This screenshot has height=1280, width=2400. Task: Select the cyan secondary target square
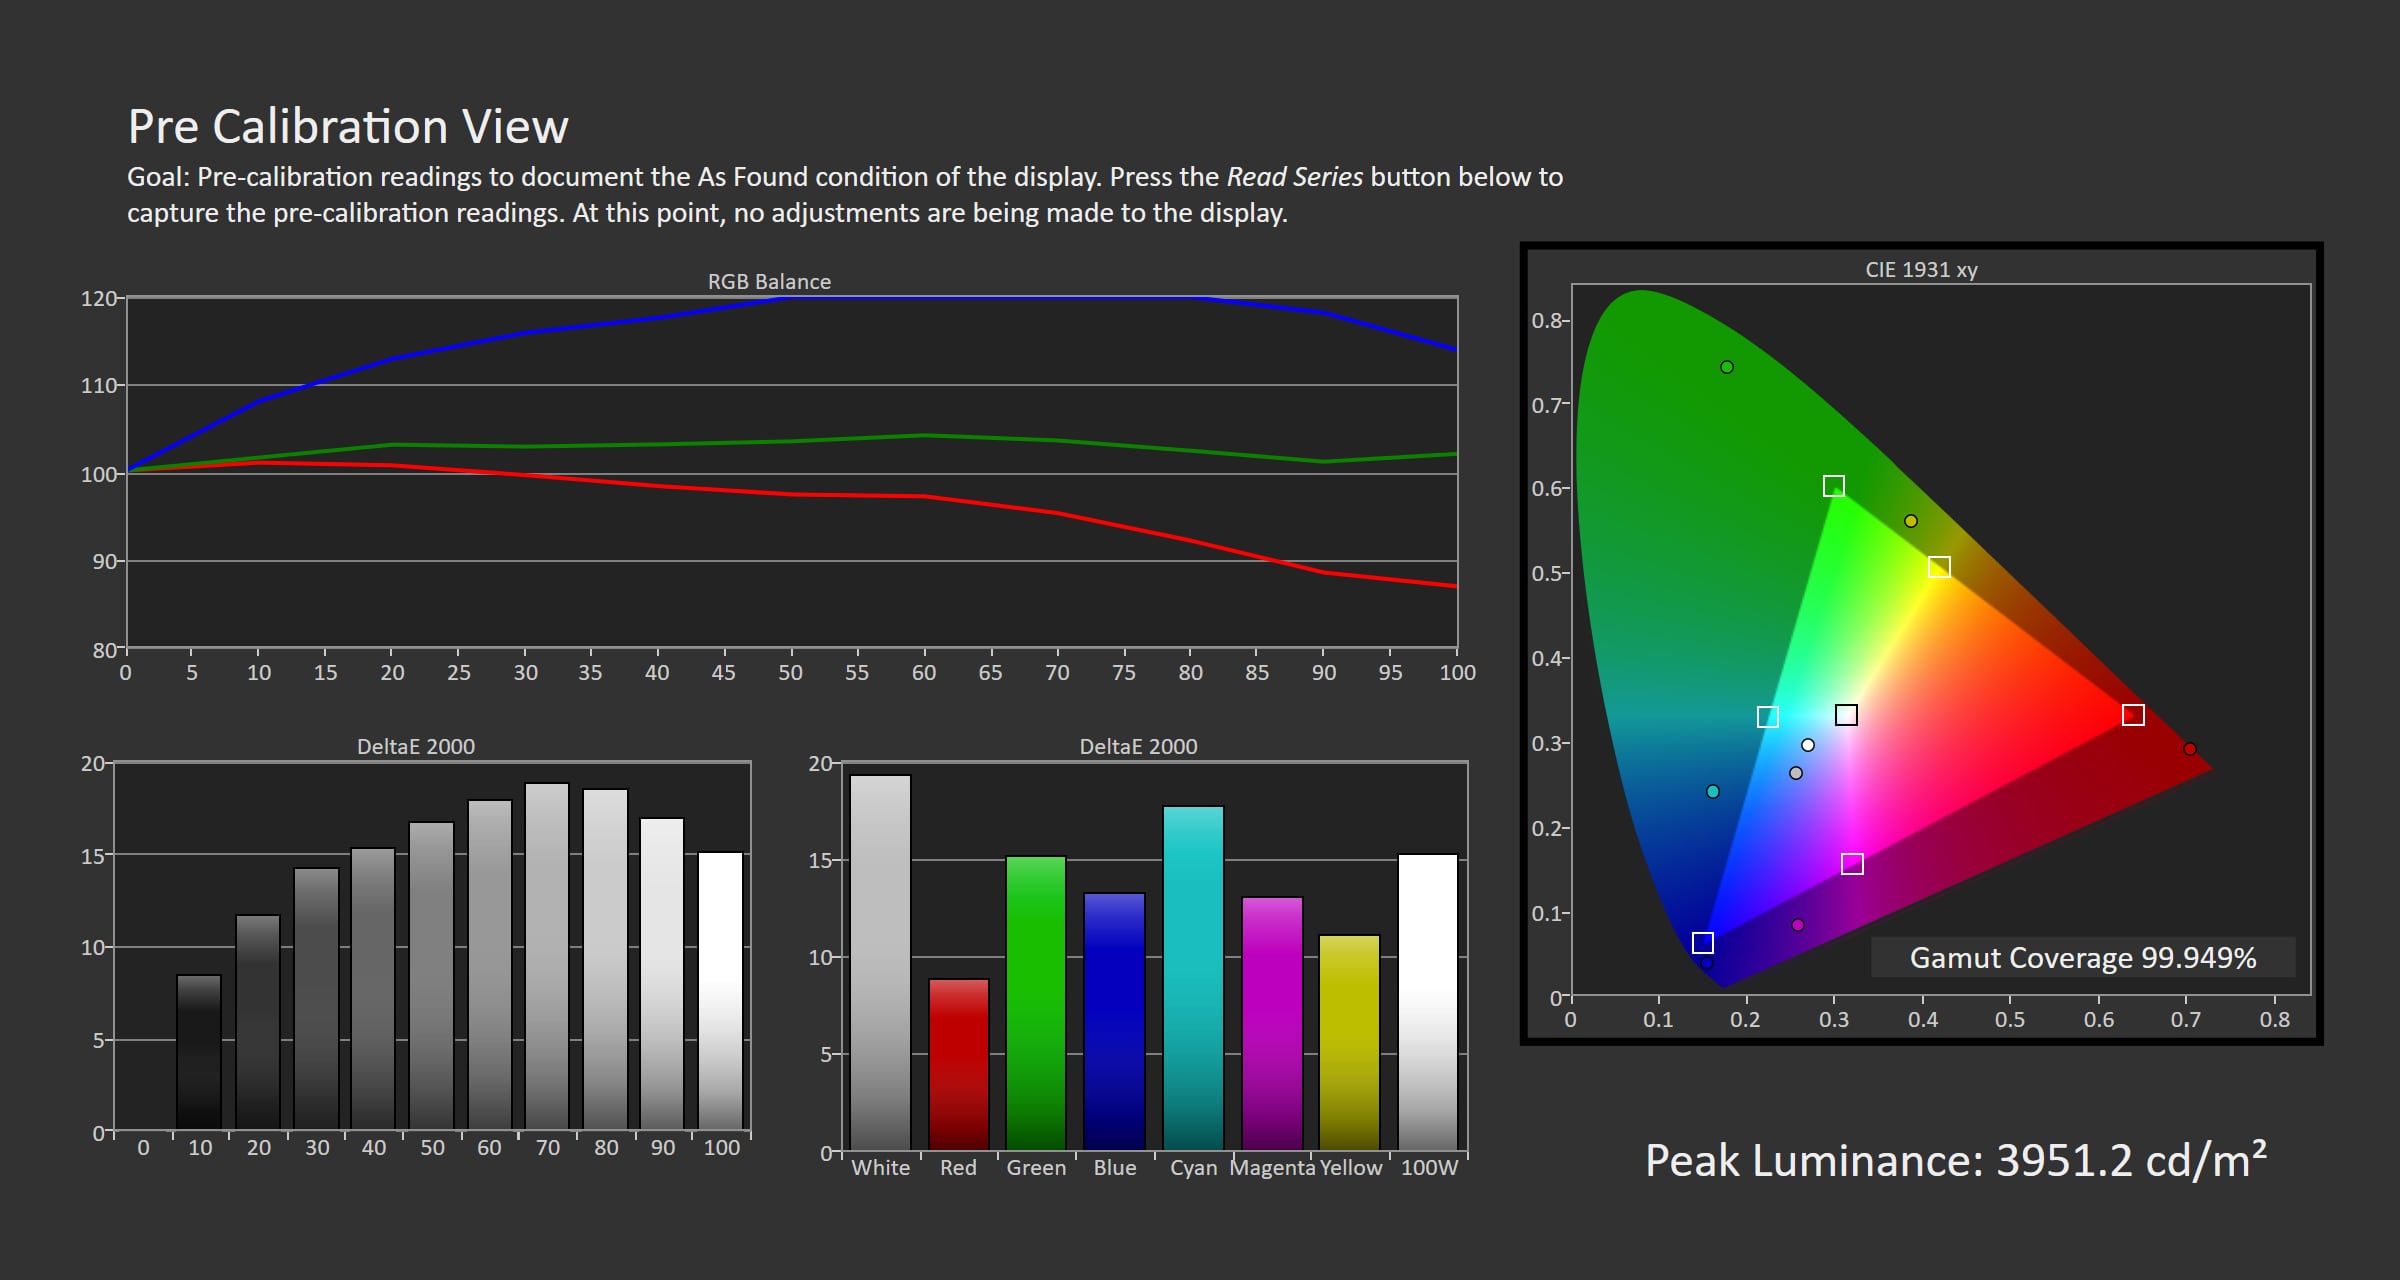pyautogui.click(x=1767, y=717)
